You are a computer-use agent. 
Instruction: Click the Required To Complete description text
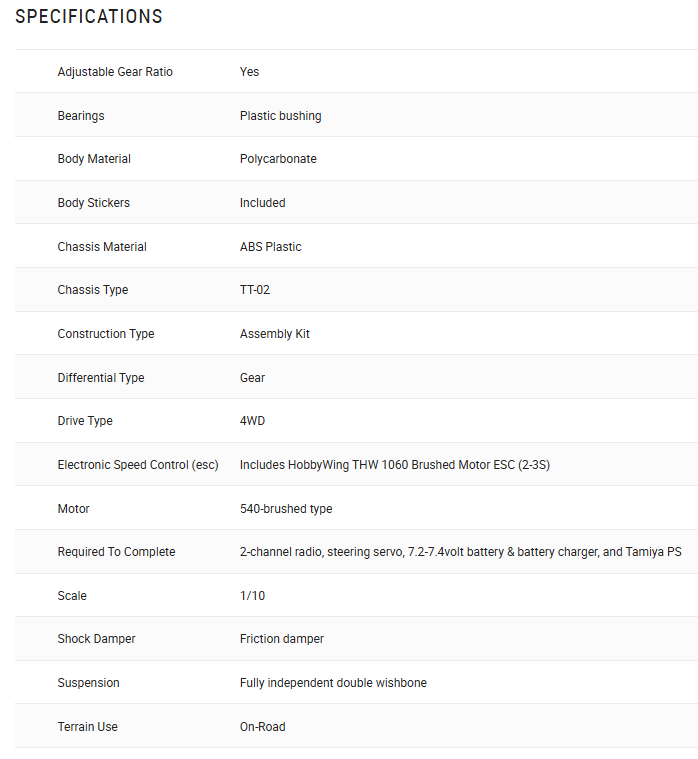460,552
